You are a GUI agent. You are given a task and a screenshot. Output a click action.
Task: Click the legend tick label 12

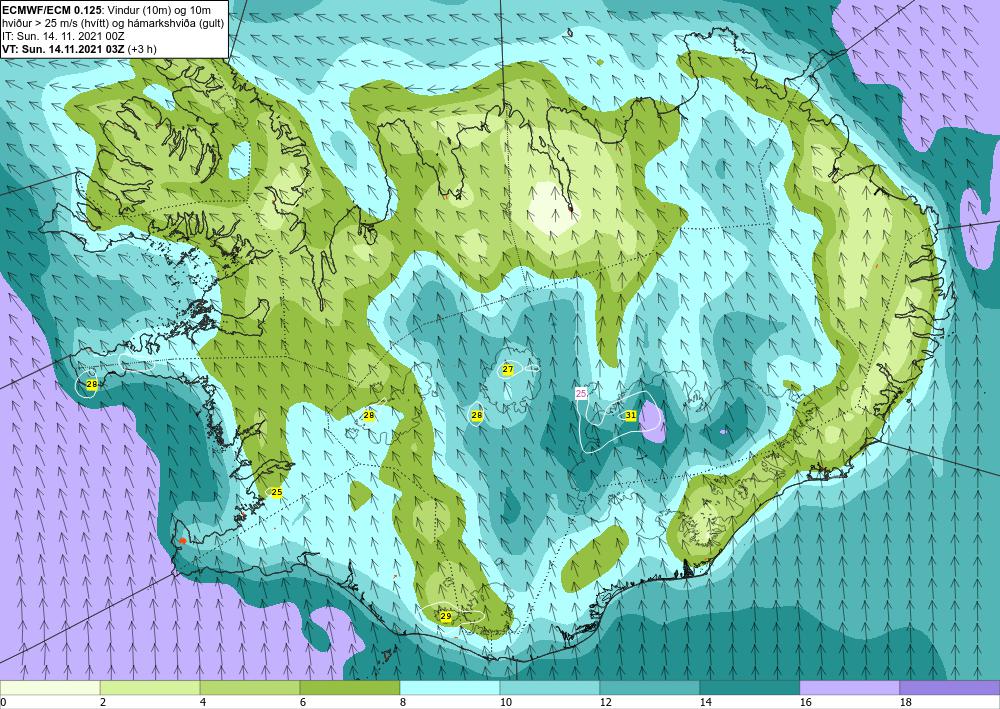point(605,702)
